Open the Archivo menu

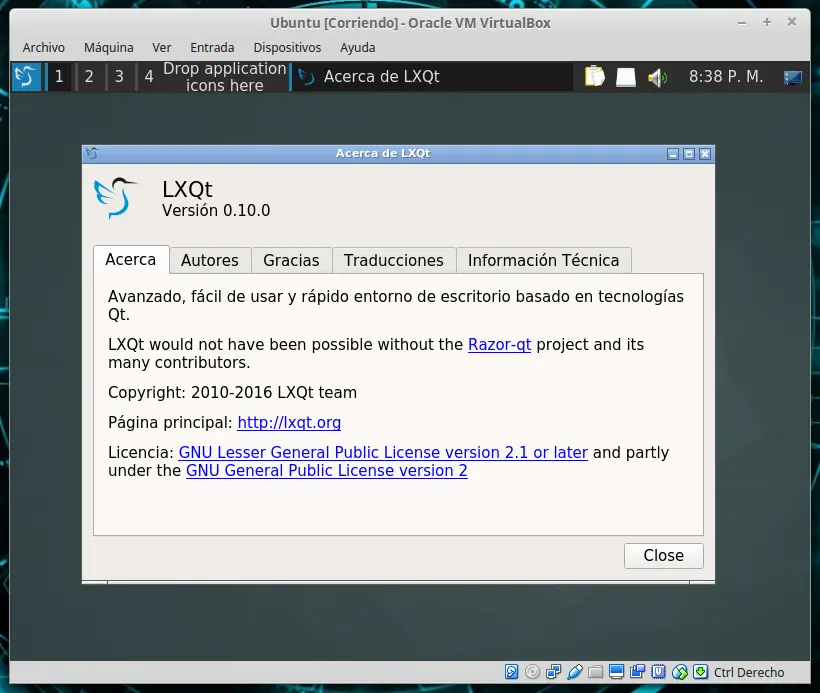[43, 48]
